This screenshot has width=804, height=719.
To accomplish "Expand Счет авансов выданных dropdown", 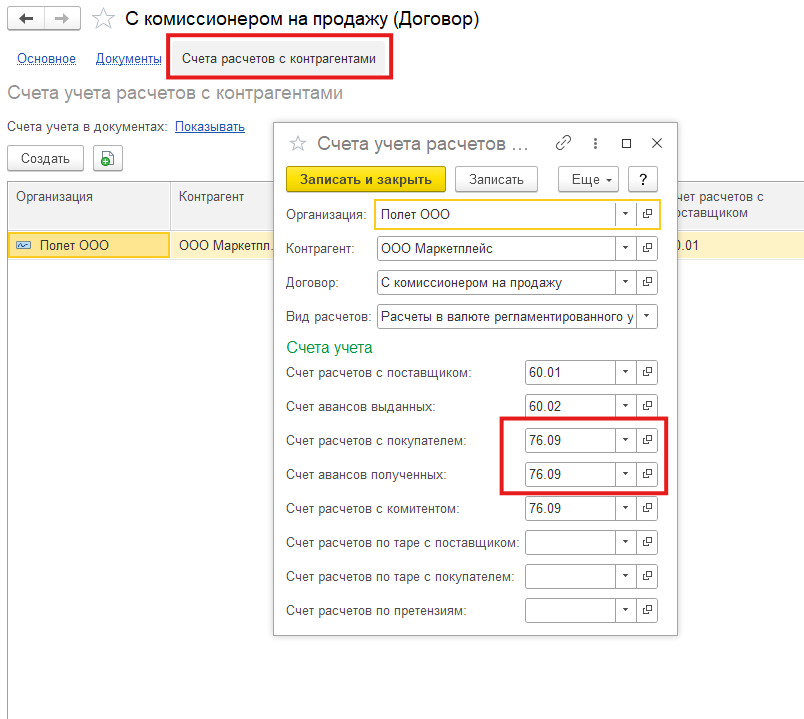I will 625,406.
